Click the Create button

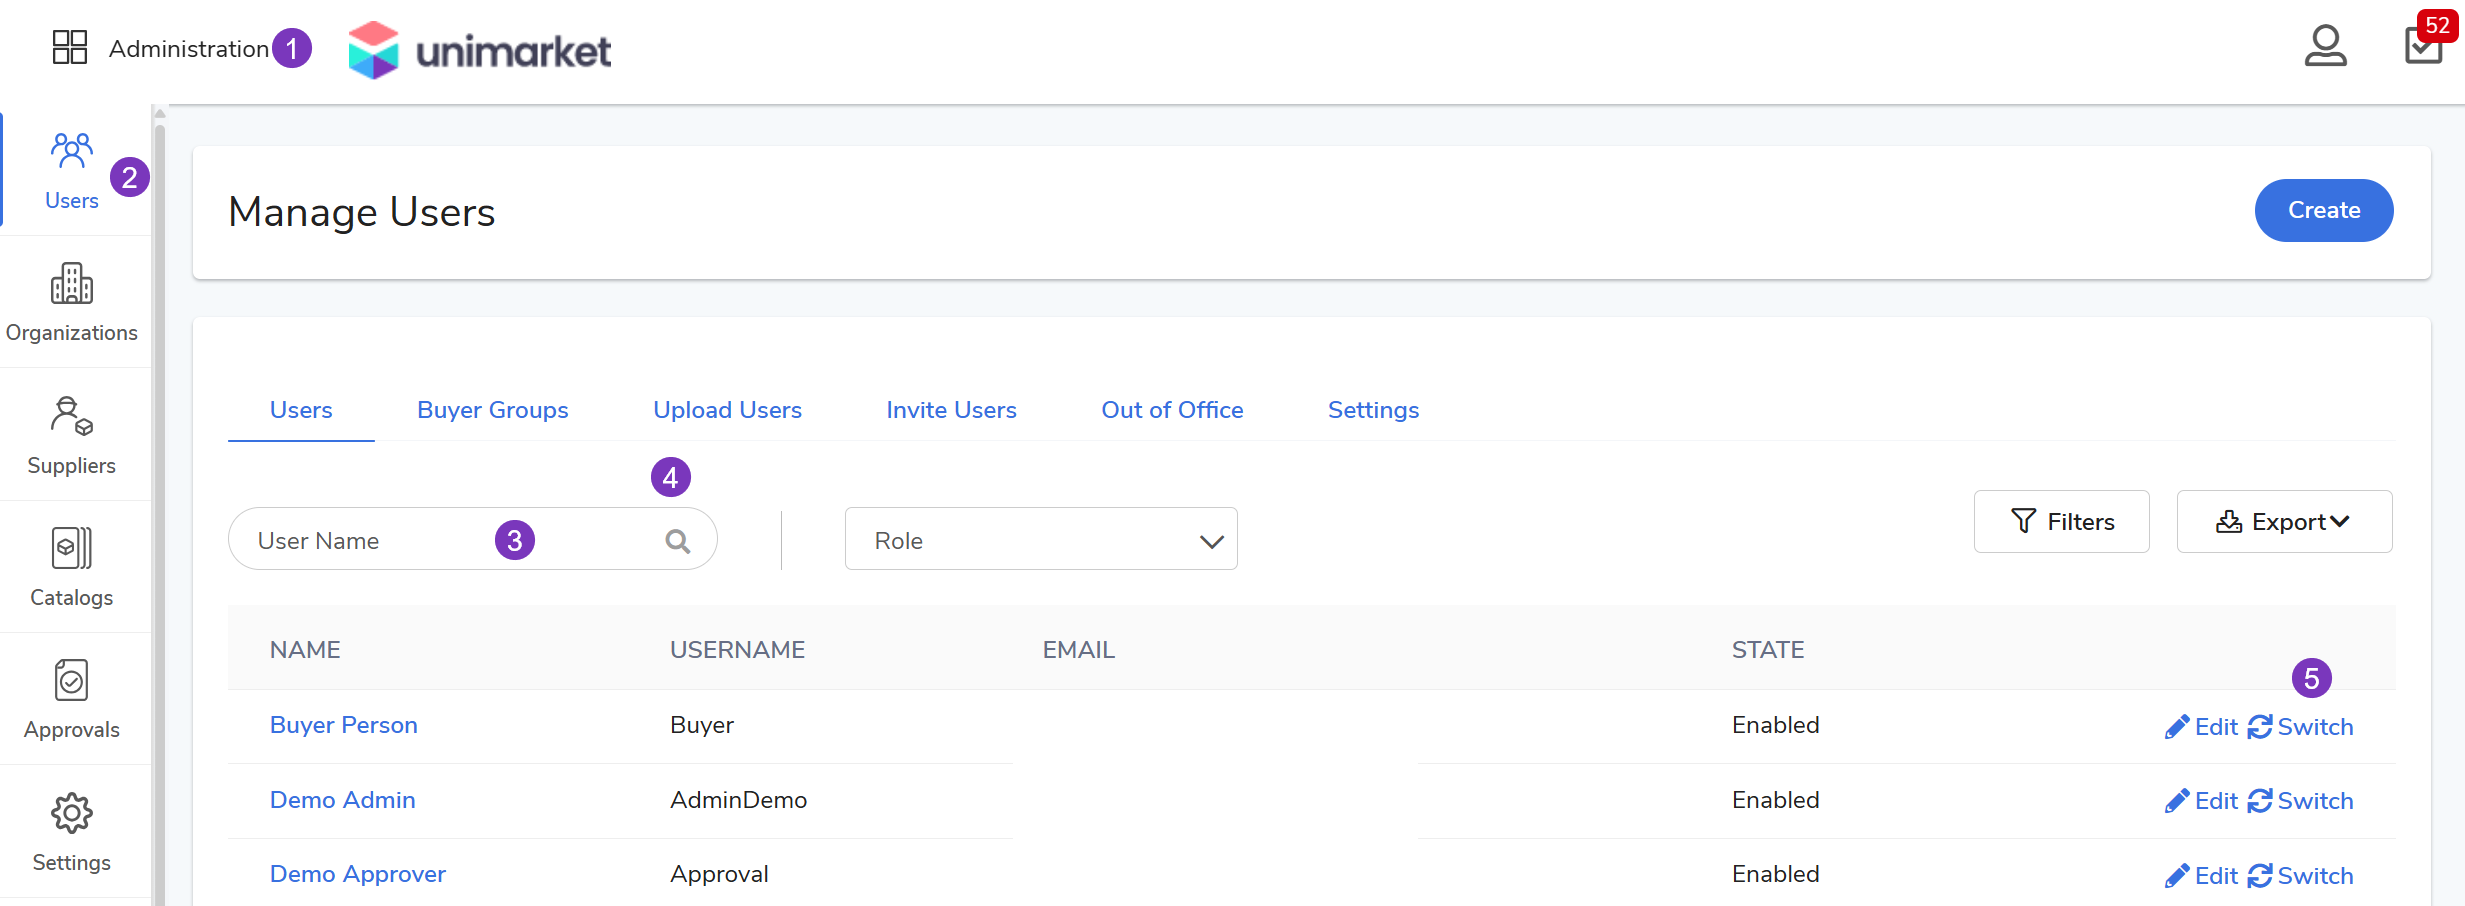(2323, 210)
